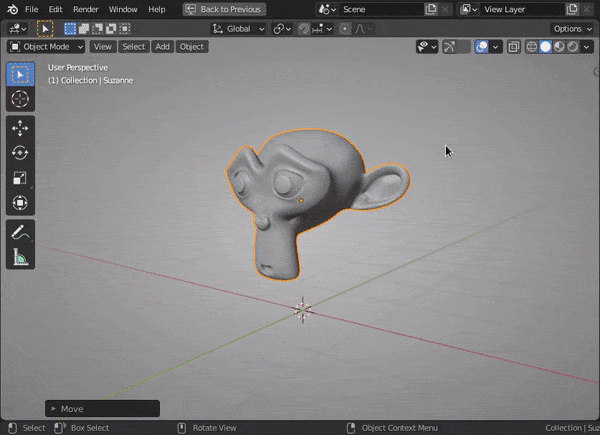Open the Global transform orientation dropdown
The width and height of the screenshot is (600, 435).
point(238,29)
